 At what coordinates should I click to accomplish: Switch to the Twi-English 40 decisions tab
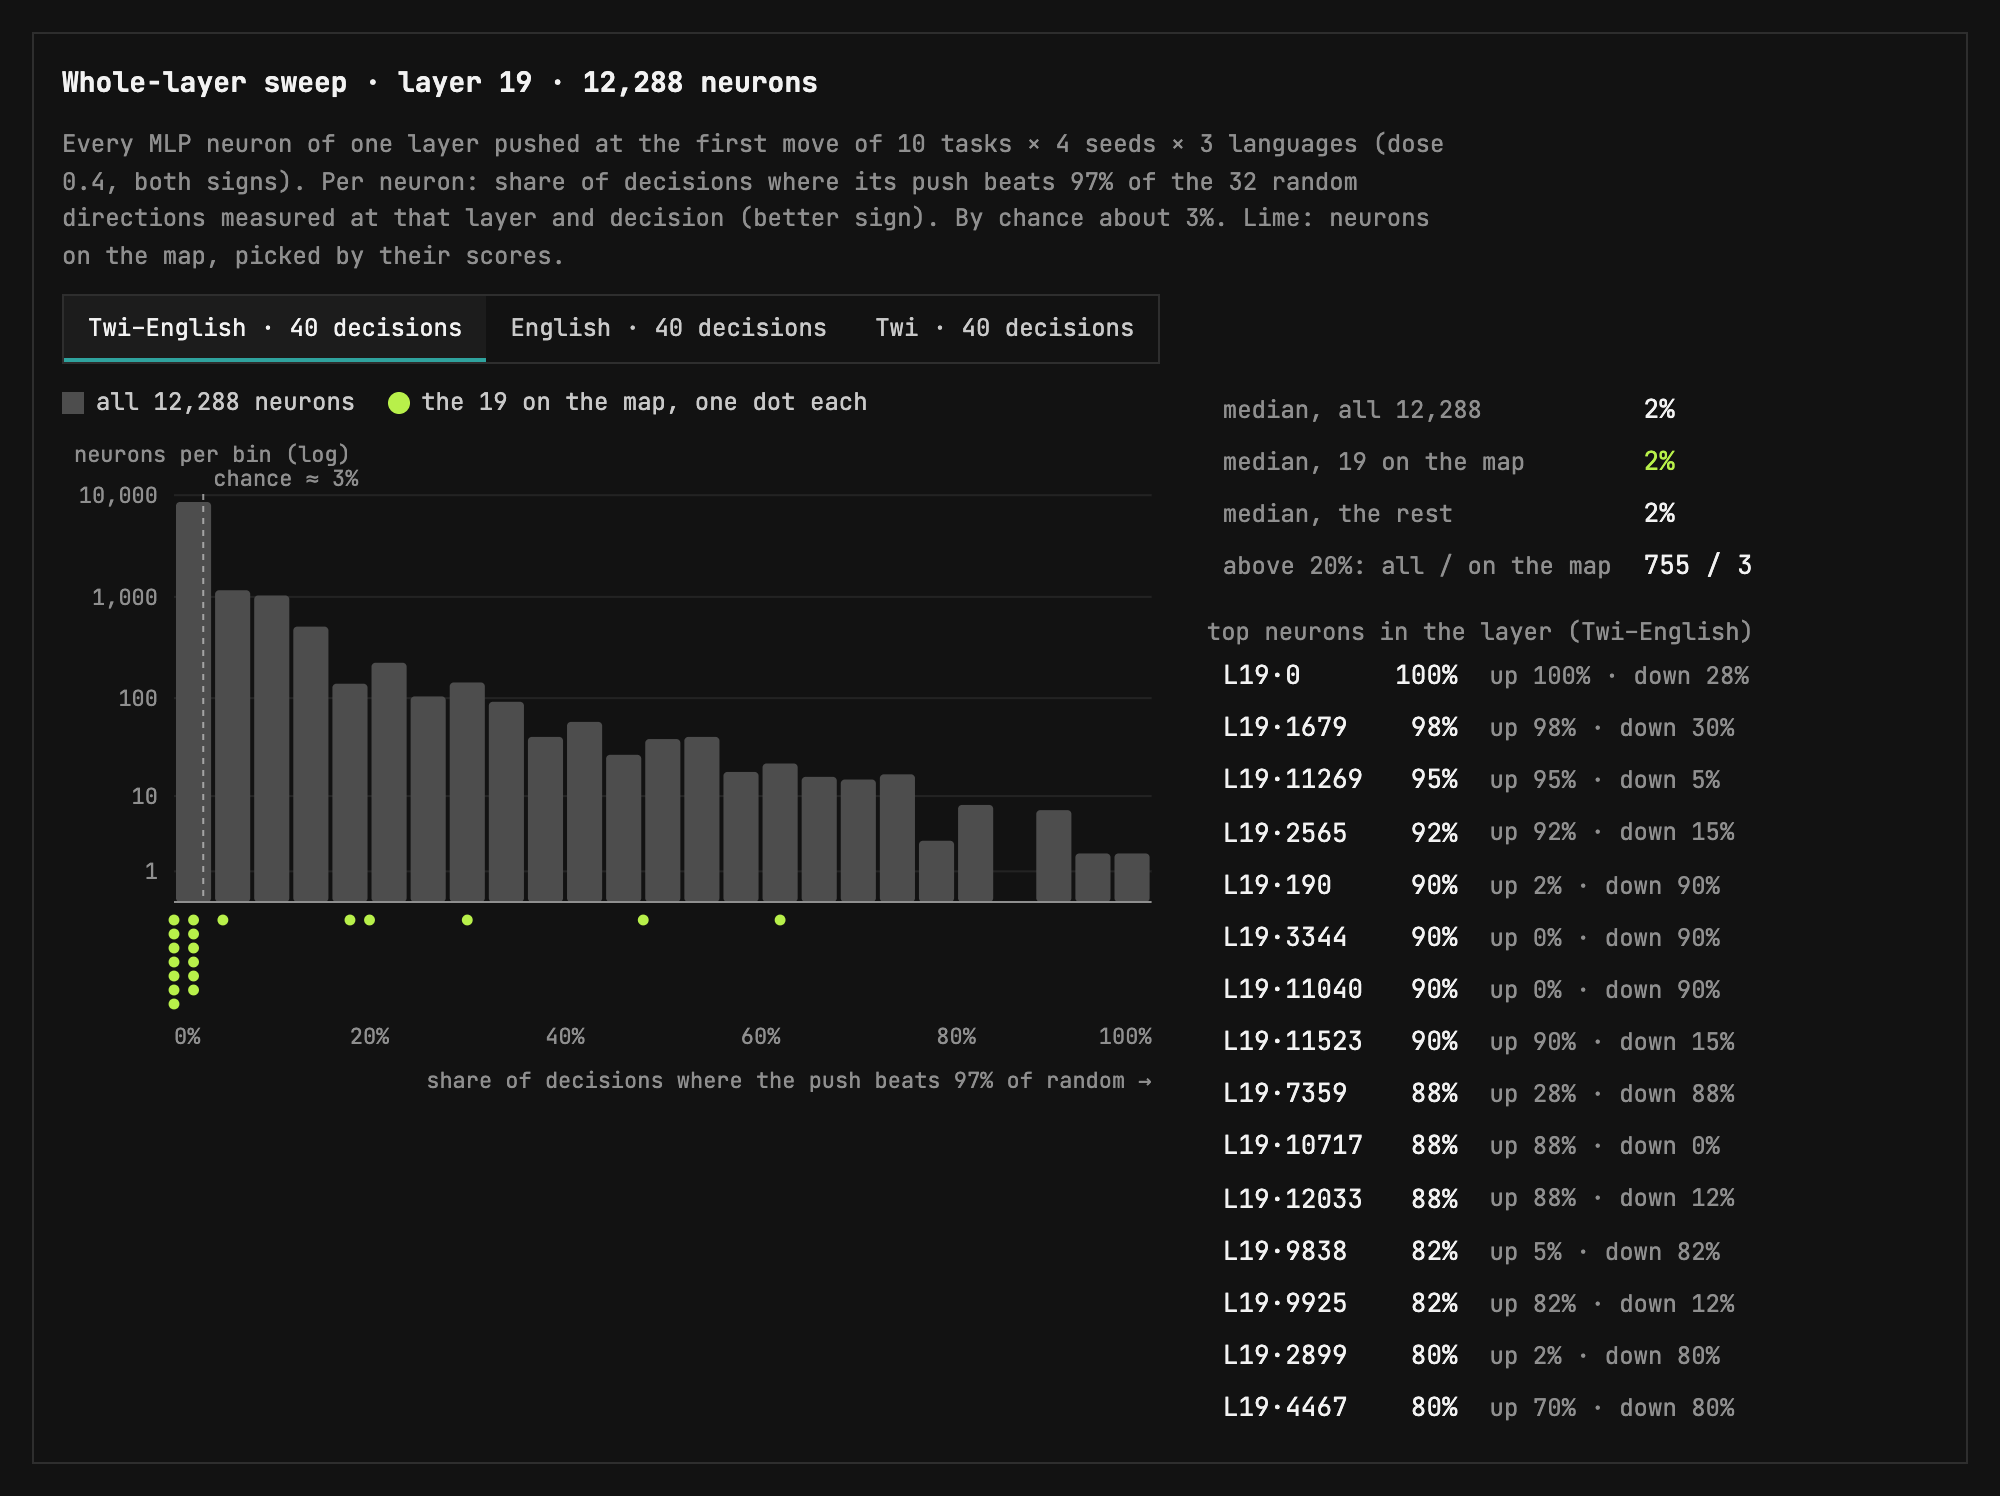[x=275, y=328]
